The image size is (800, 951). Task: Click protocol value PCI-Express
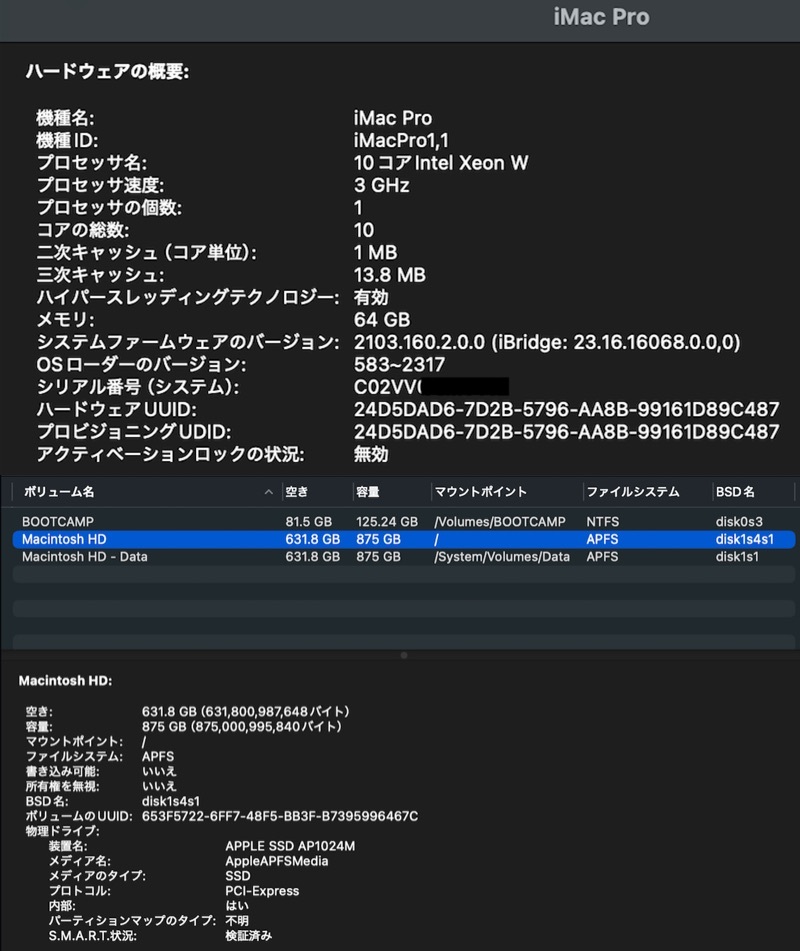point(262,891)
